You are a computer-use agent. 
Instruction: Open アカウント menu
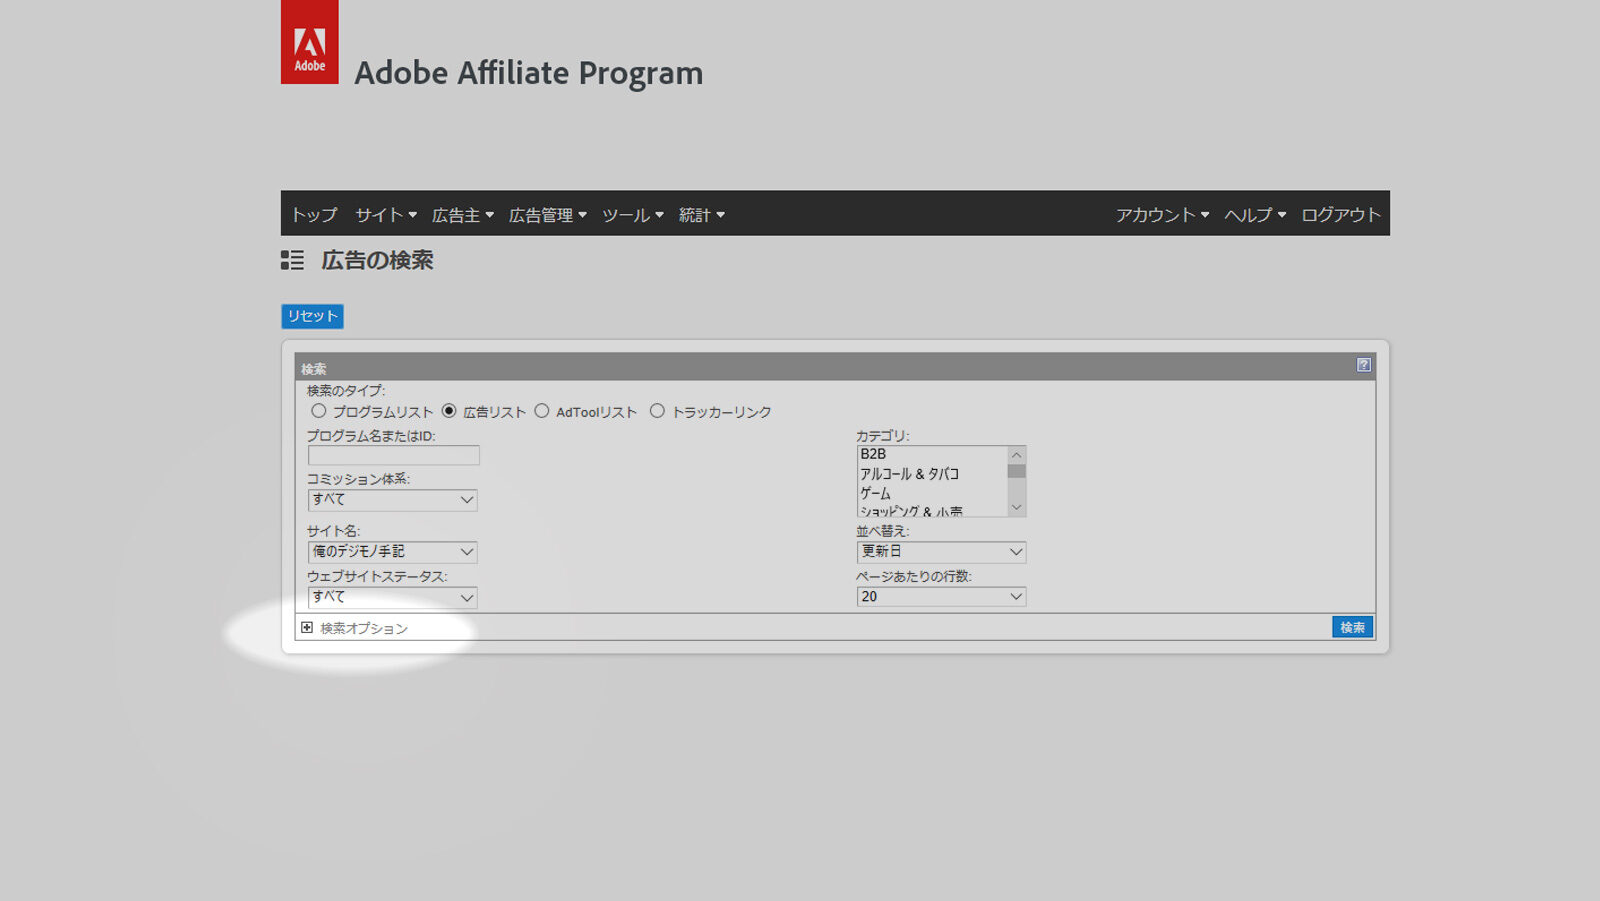click(x=1163, y=214)
